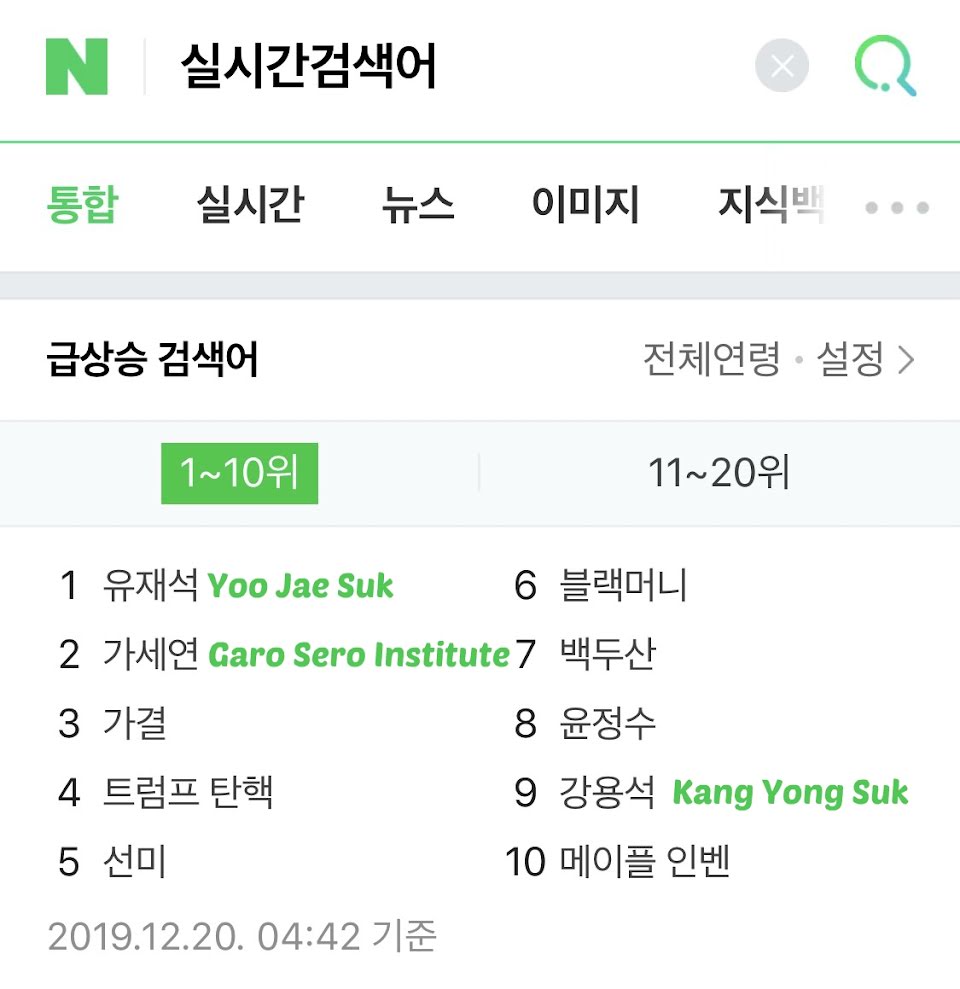This screenshot has height=989, width=960.
Task: Select the 통합 tab
Action: coord(82,204)
